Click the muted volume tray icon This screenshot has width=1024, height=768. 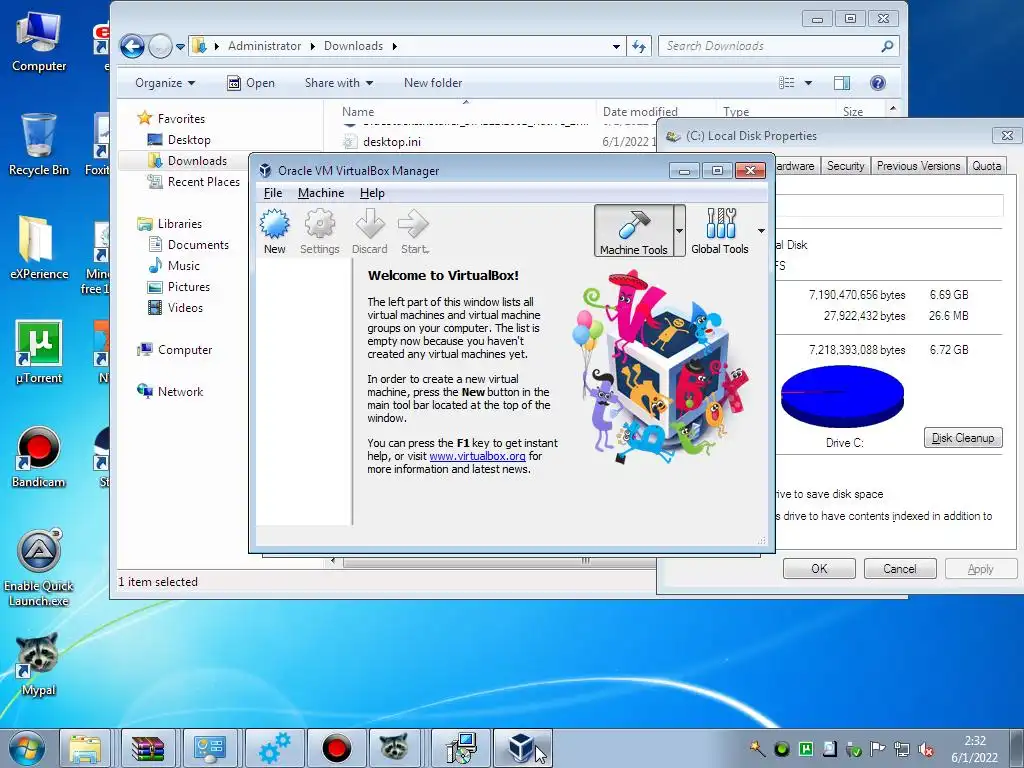click(925, 749)
